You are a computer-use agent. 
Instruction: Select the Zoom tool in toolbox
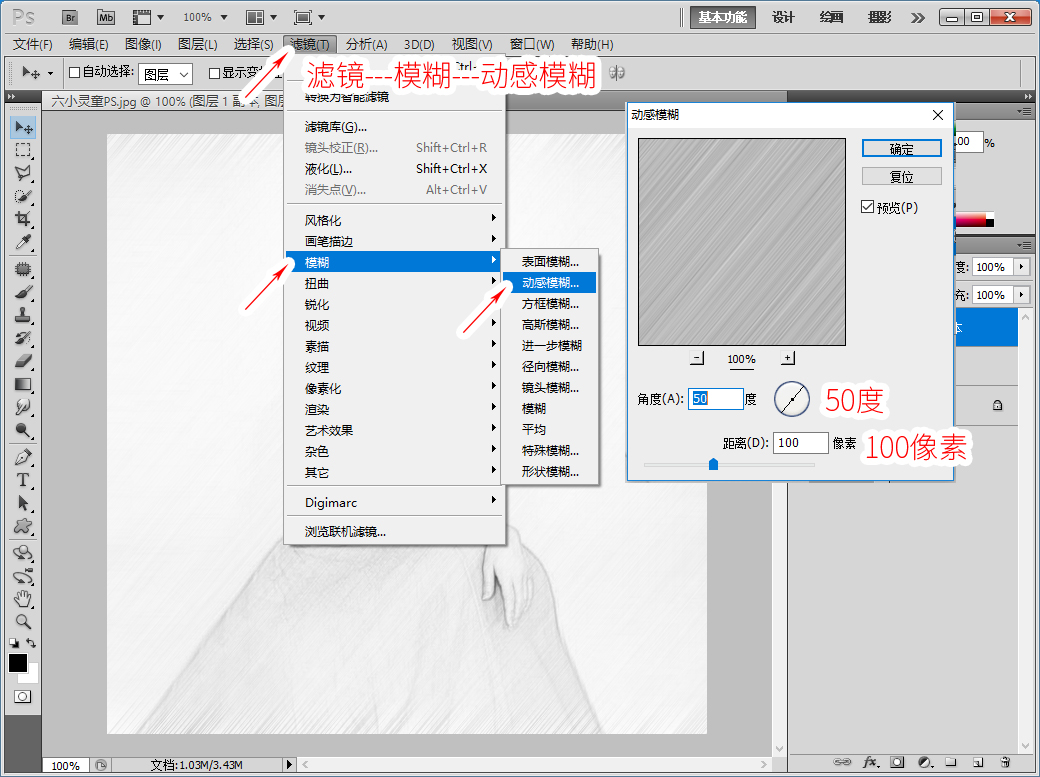(x=23, y=622)
